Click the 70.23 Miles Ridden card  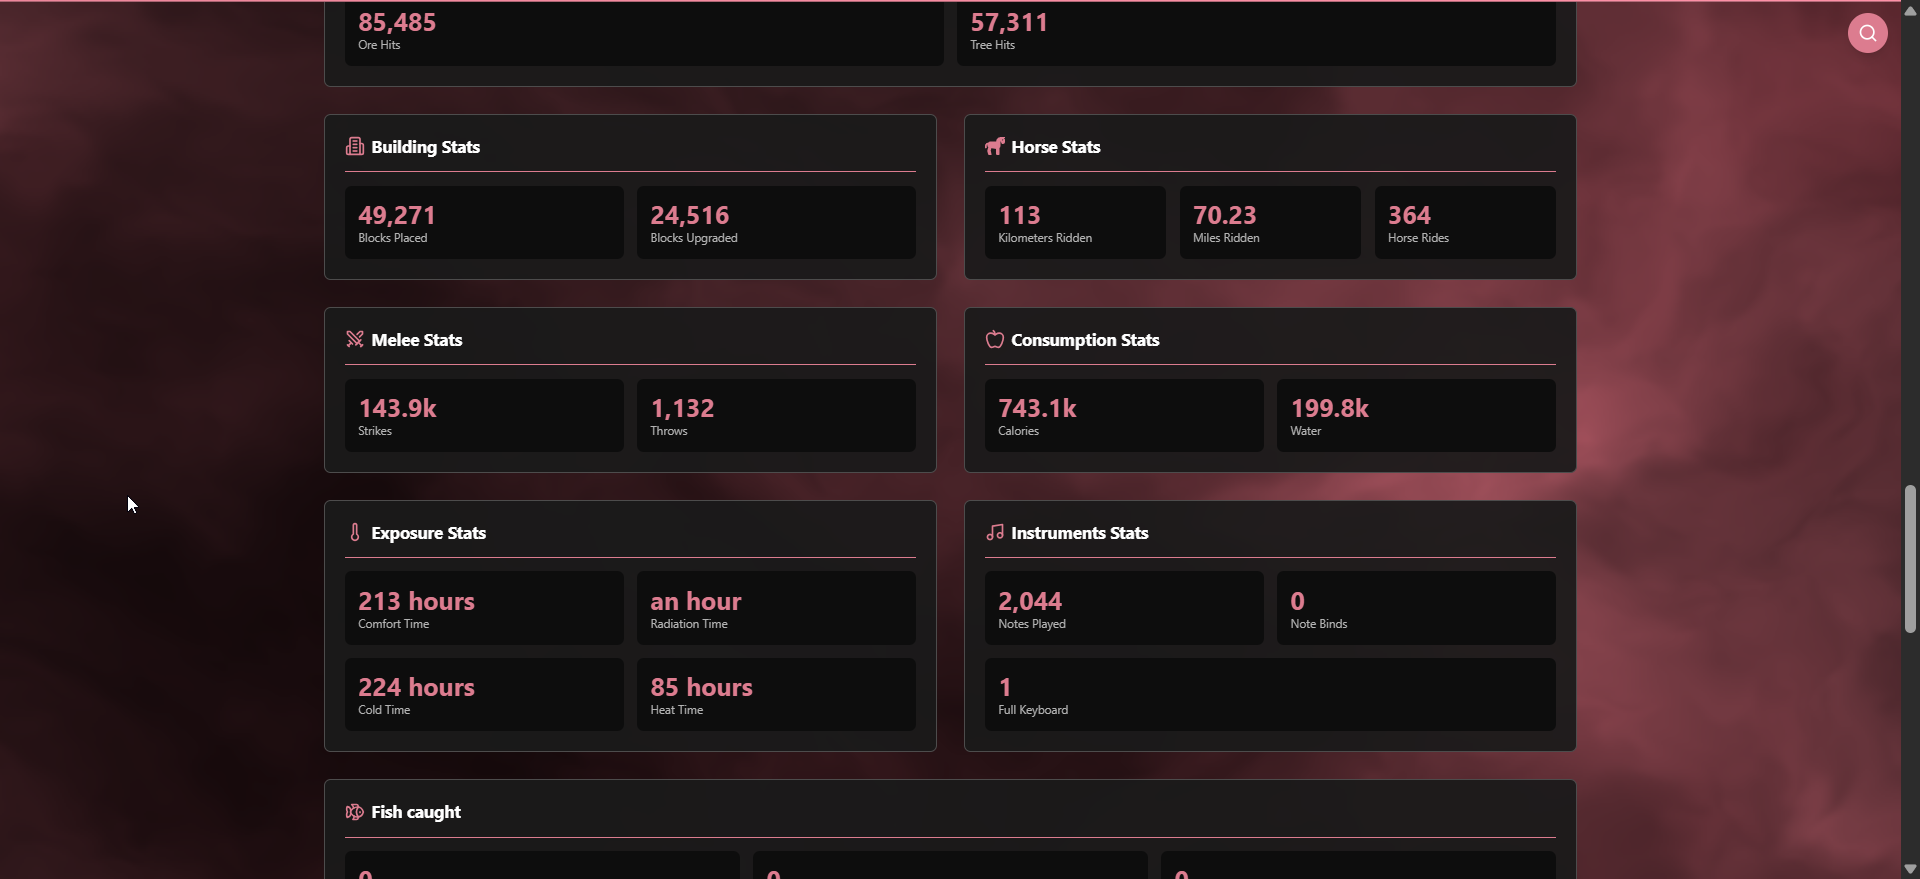pos(1270,223)
